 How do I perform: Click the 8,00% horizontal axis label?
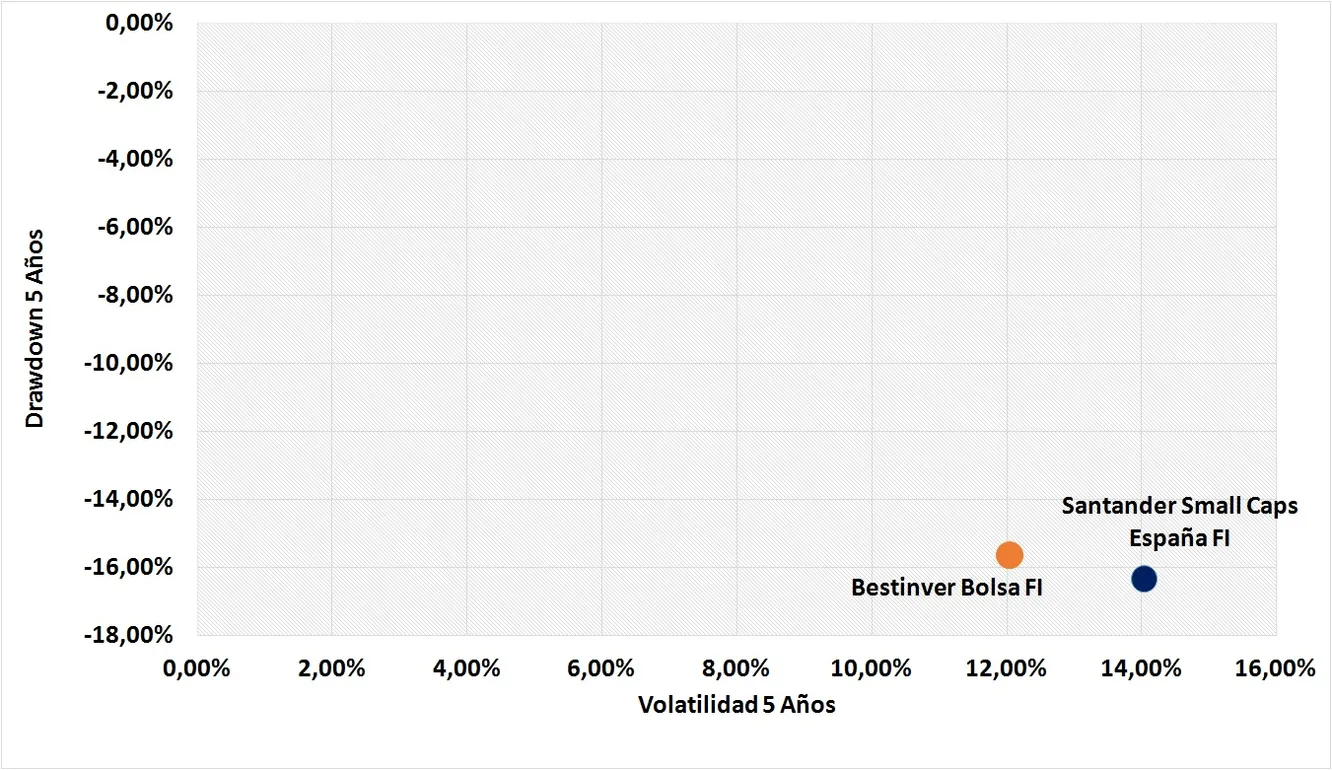tap(736, 669)
